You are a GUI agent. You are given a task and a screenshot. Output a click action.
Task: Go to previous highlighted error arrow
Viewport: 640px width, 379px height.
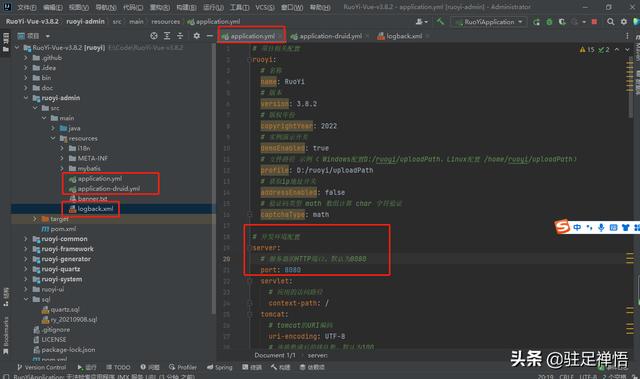point(617,49)
